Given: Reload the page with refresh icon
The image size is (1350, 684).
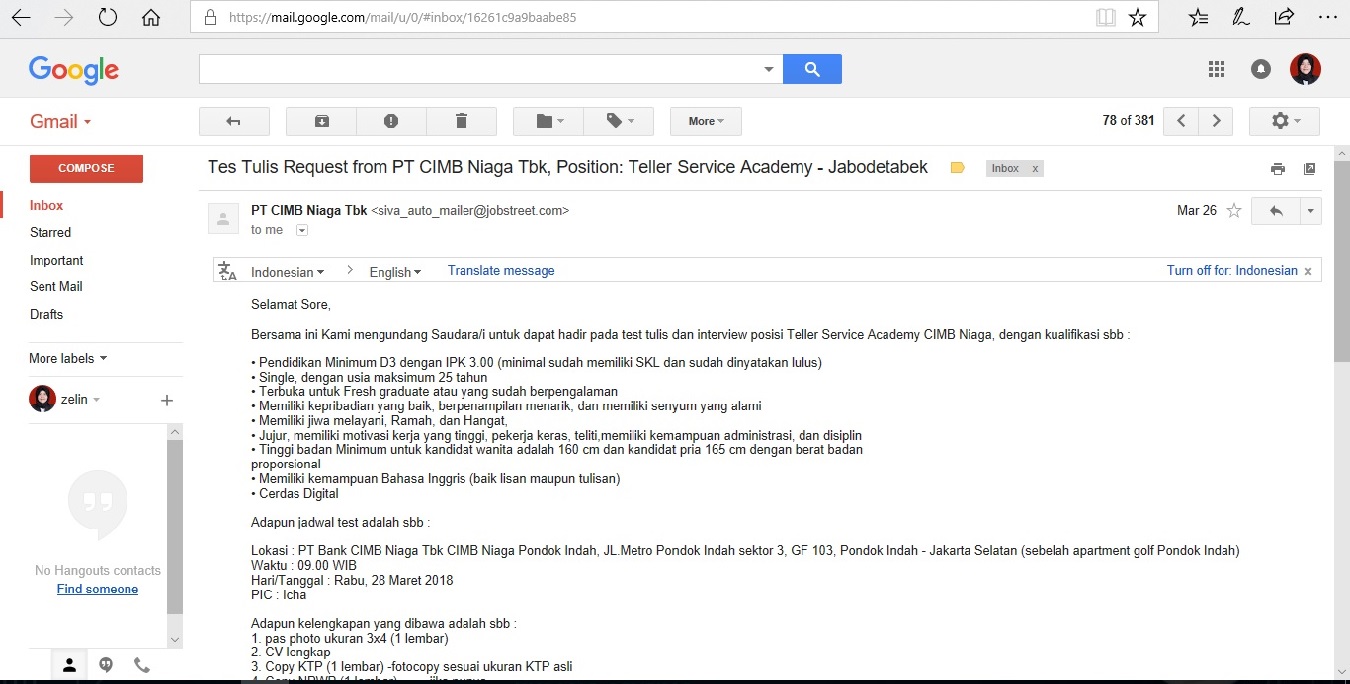Looking at the screenshot, I should (x=107, y=18).
